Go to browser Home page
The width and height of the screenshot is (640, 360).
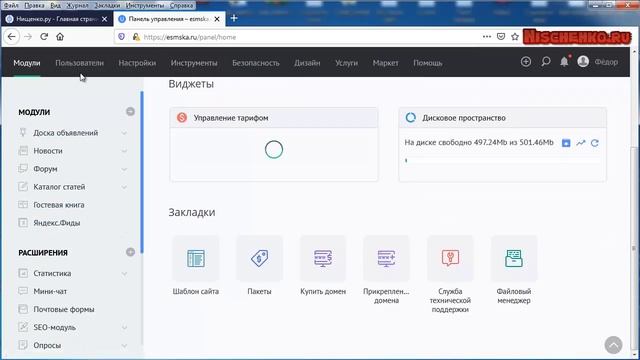60,37
